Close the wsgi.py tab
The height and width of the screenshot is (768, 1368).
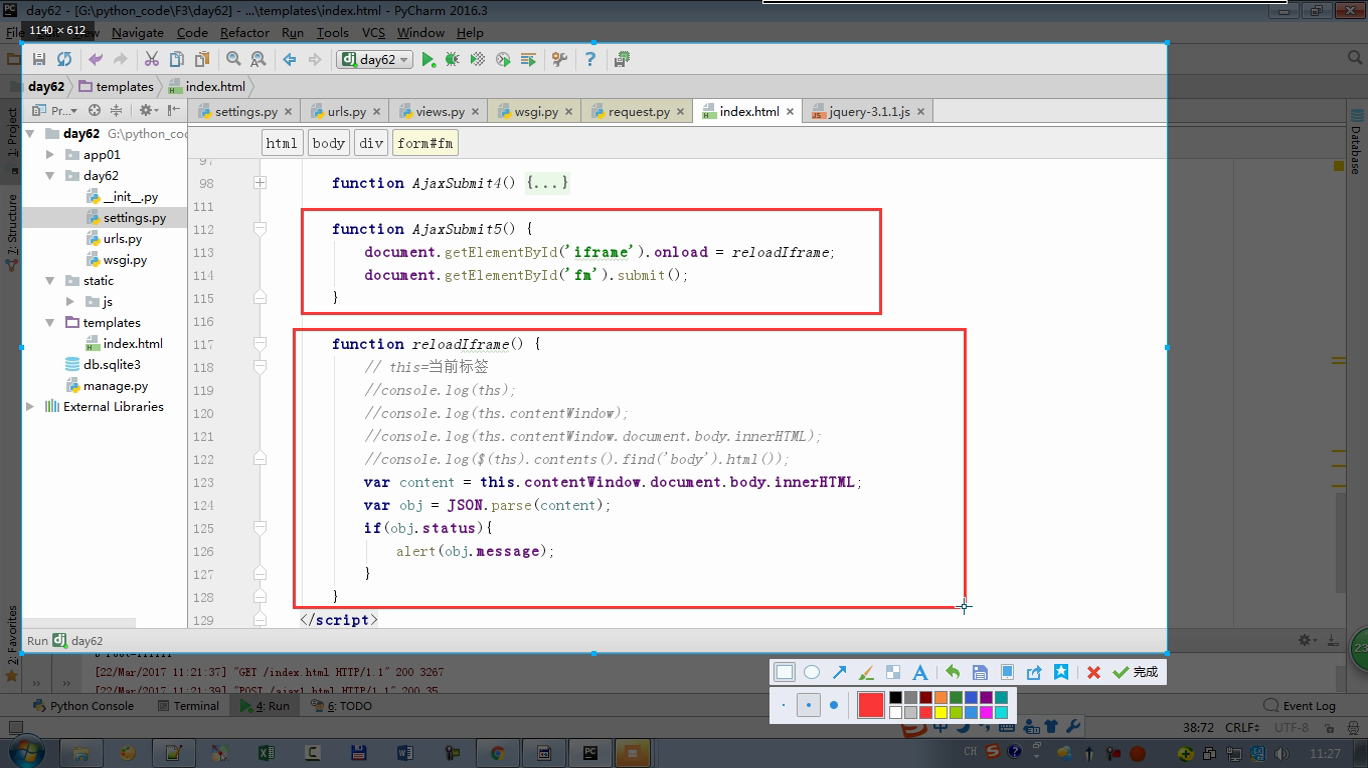[569, 112]
